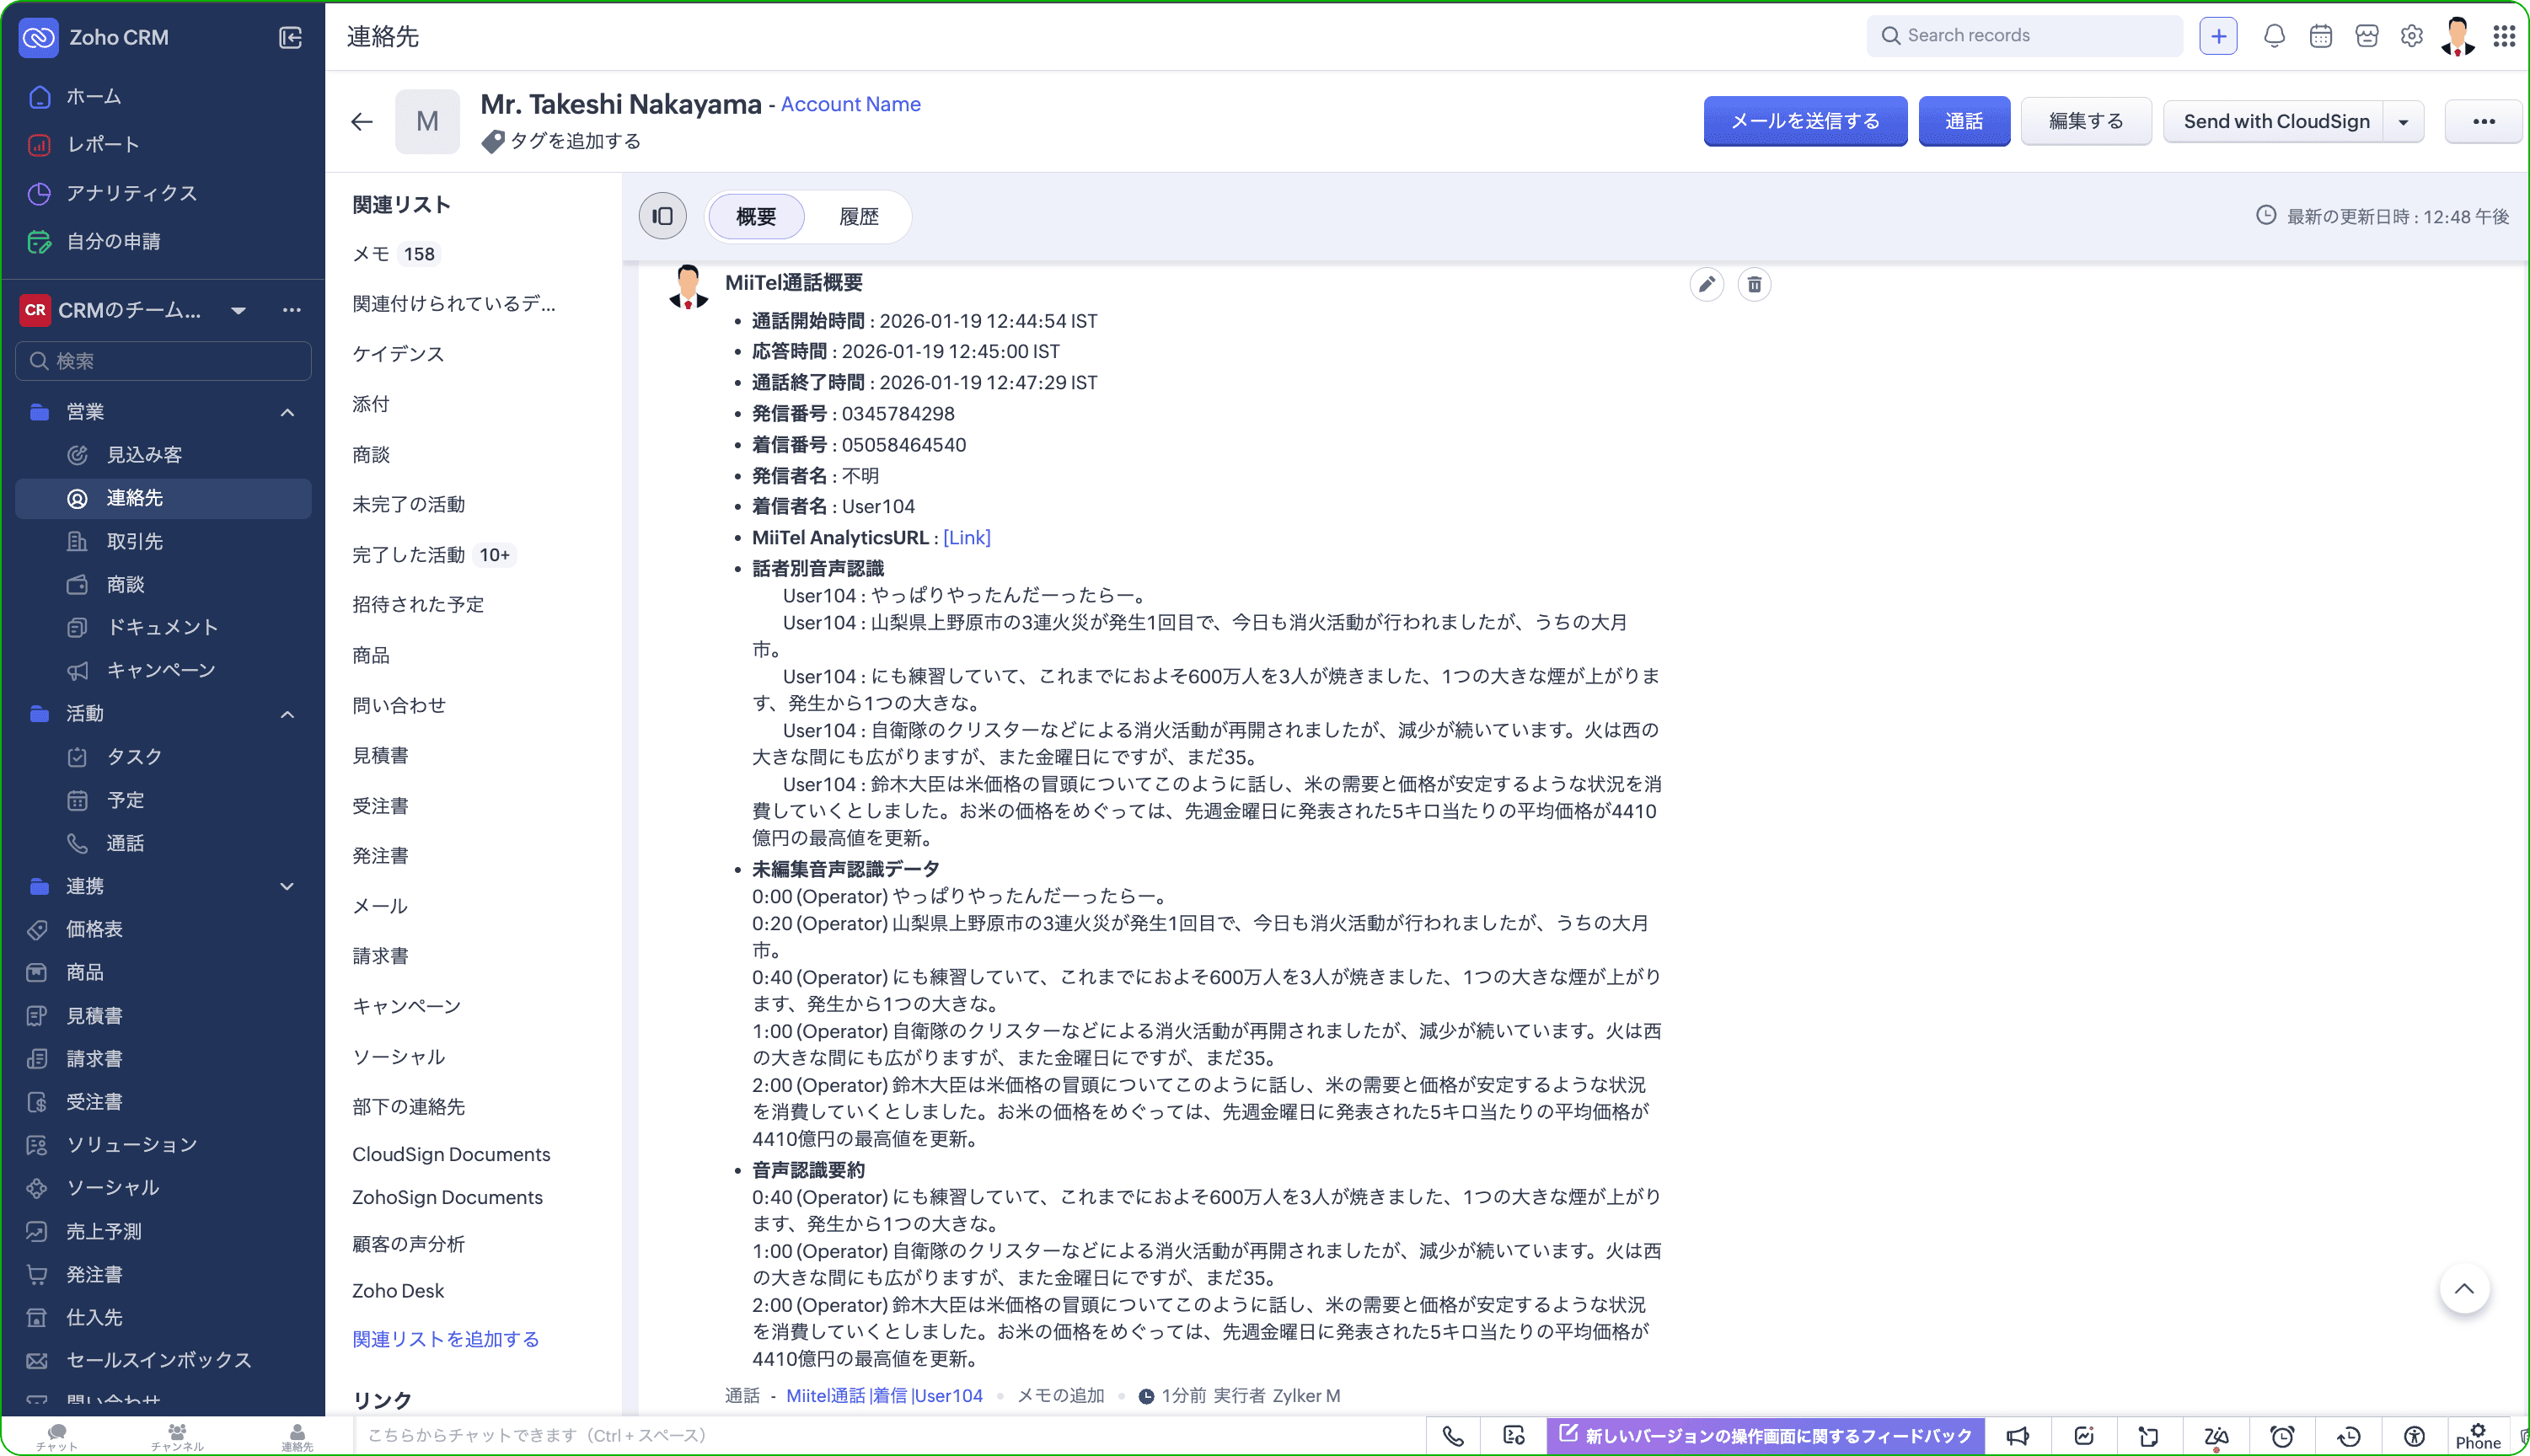Collapse the 営業 folder

287,412
